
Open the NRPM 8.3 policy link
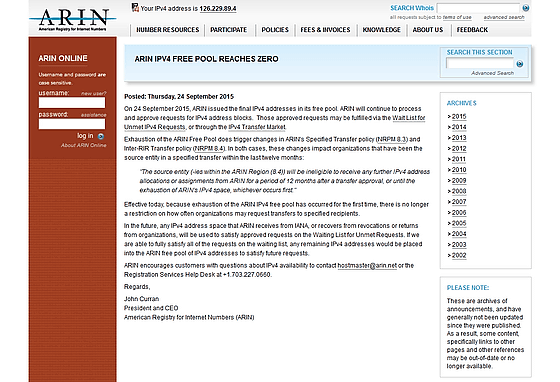click(x=392, y=139)
